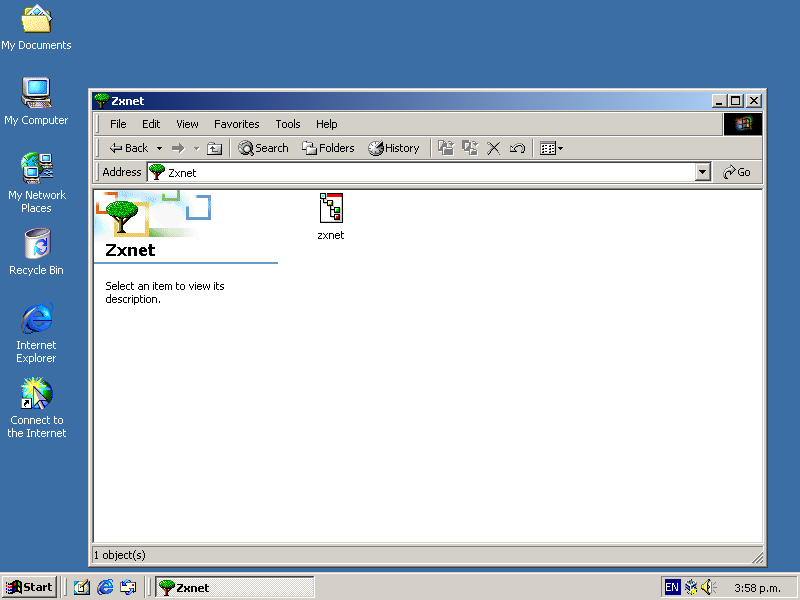Click the Move To toolbar icon

(x=446, y=148)
